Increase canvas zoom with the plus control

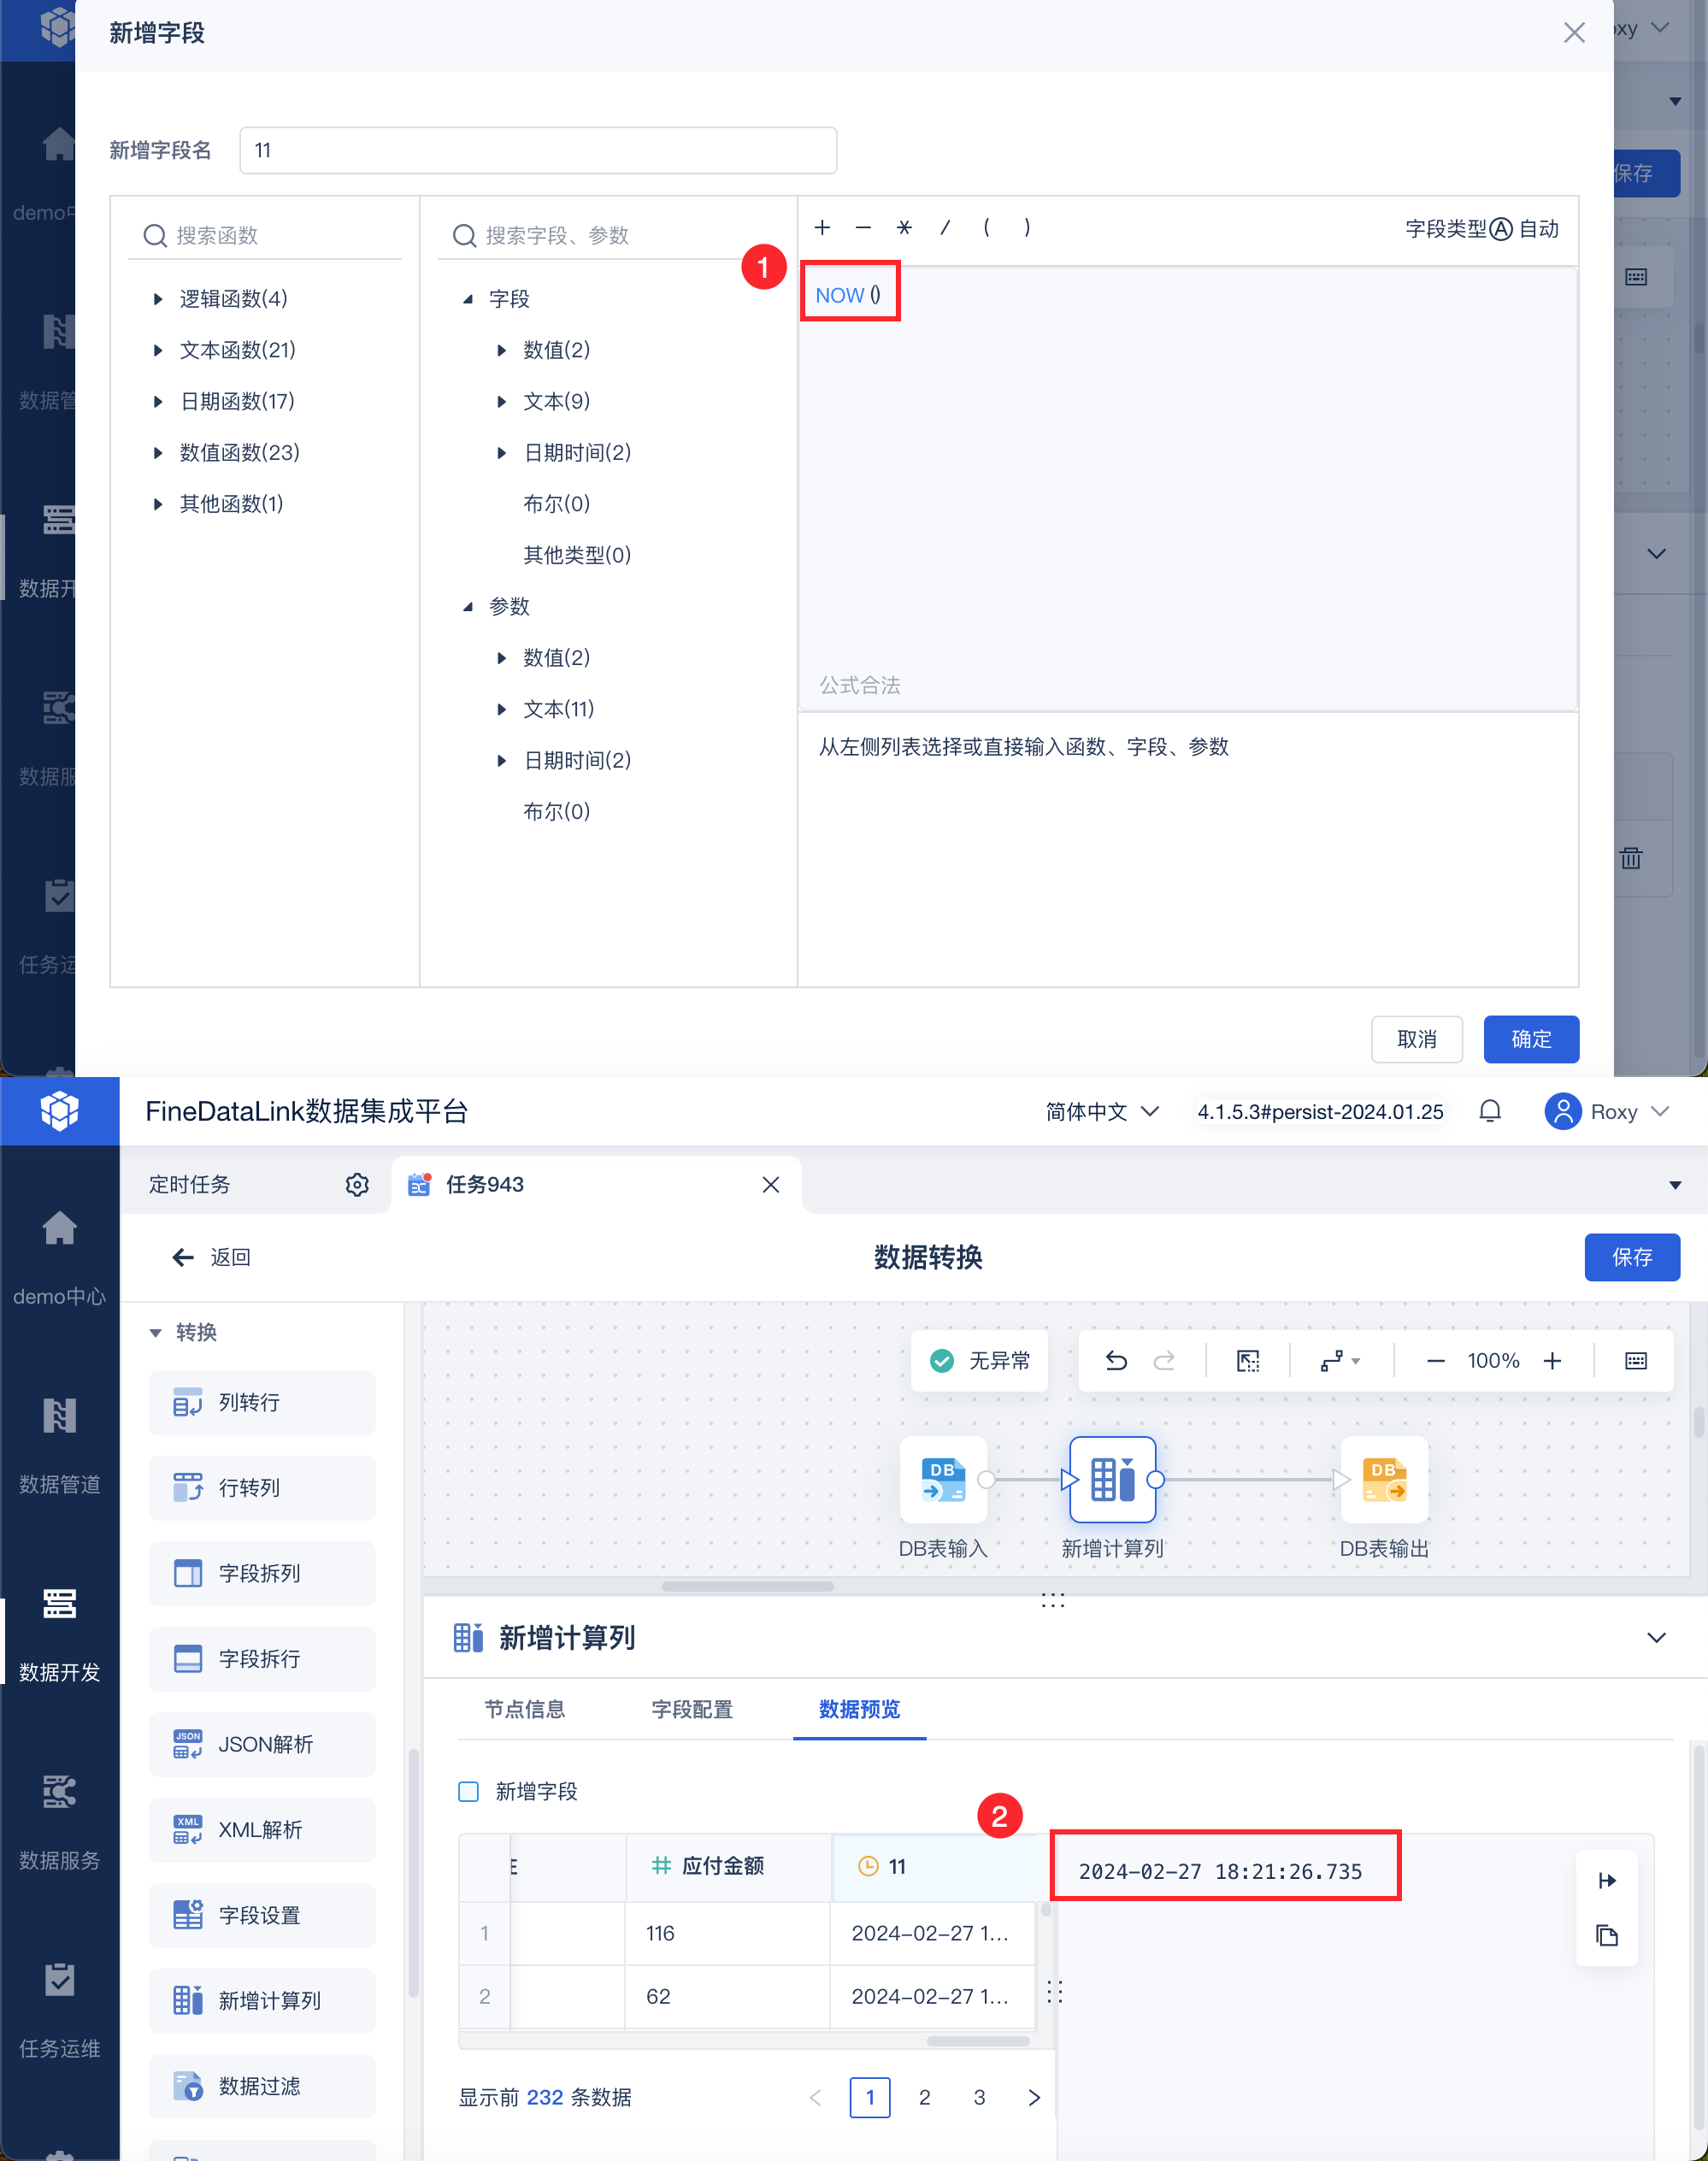coord(1552,1360)
